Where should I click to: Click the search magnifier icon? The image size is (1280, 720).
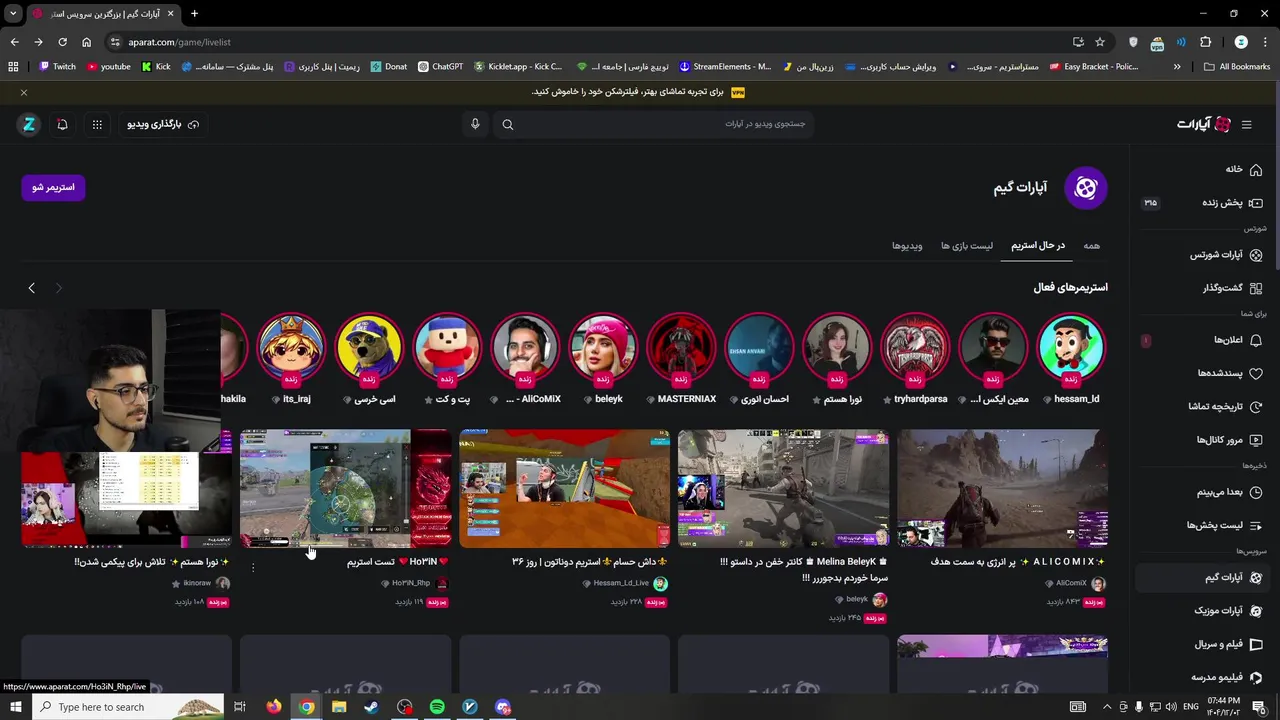[x=507, y=124]
